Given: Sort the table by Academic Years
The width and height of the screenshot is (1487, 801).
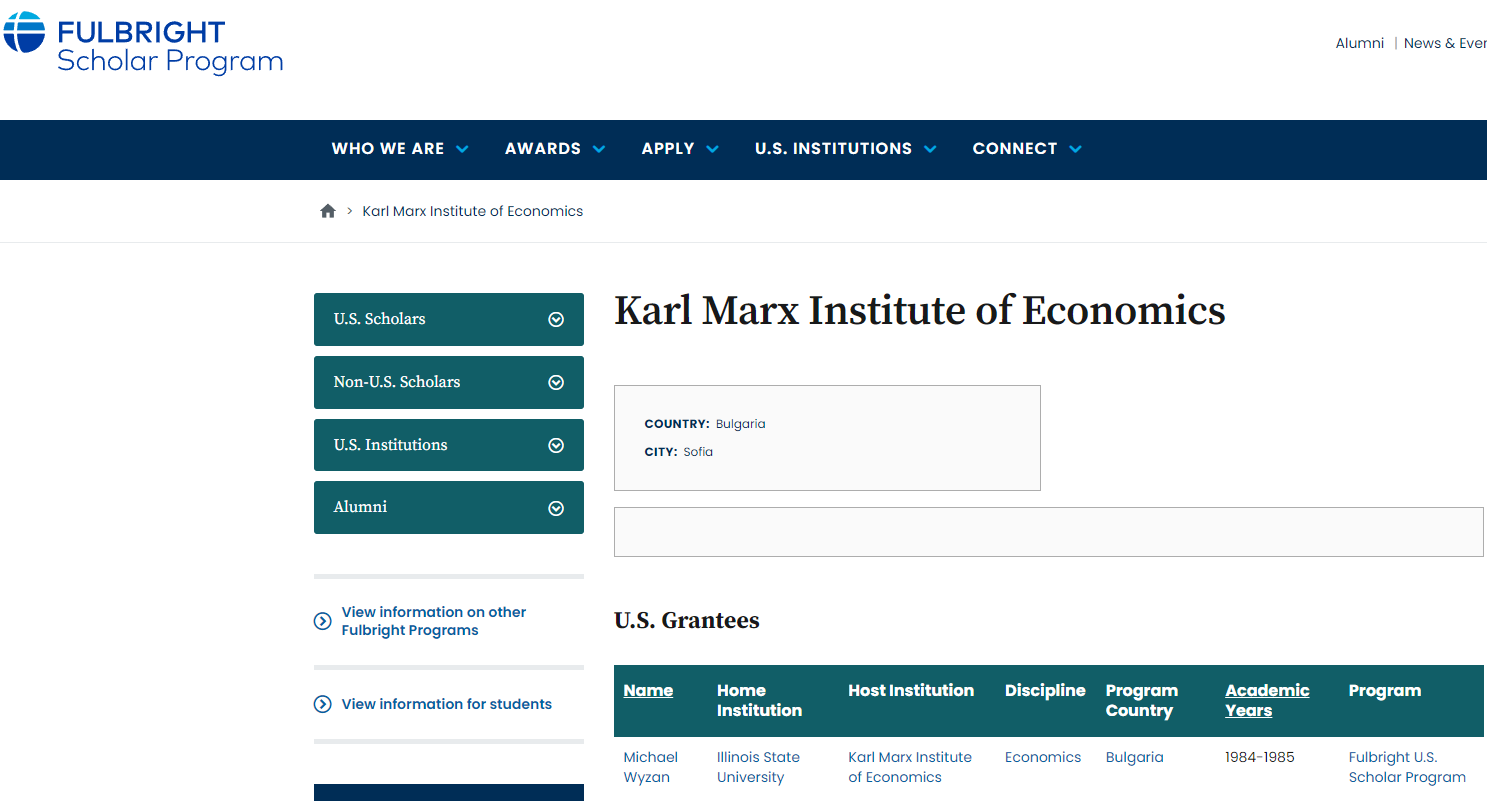Looking at the screenshot, I should (1266, 700).
